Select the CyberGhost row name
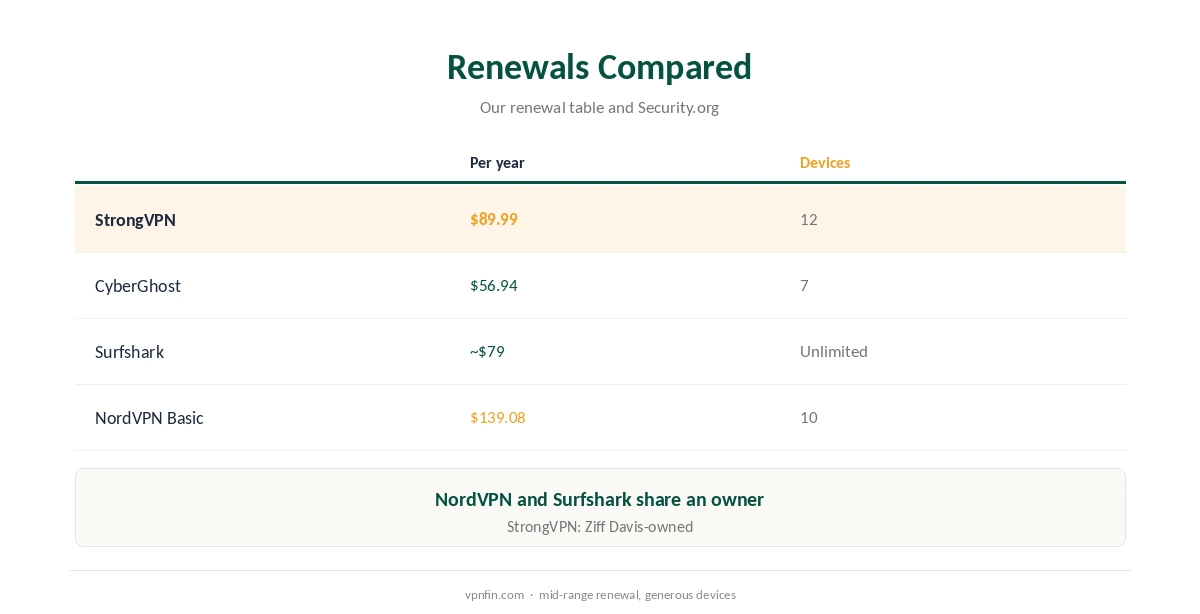This screenshot has height=614, width=1200. coord(138,286)
